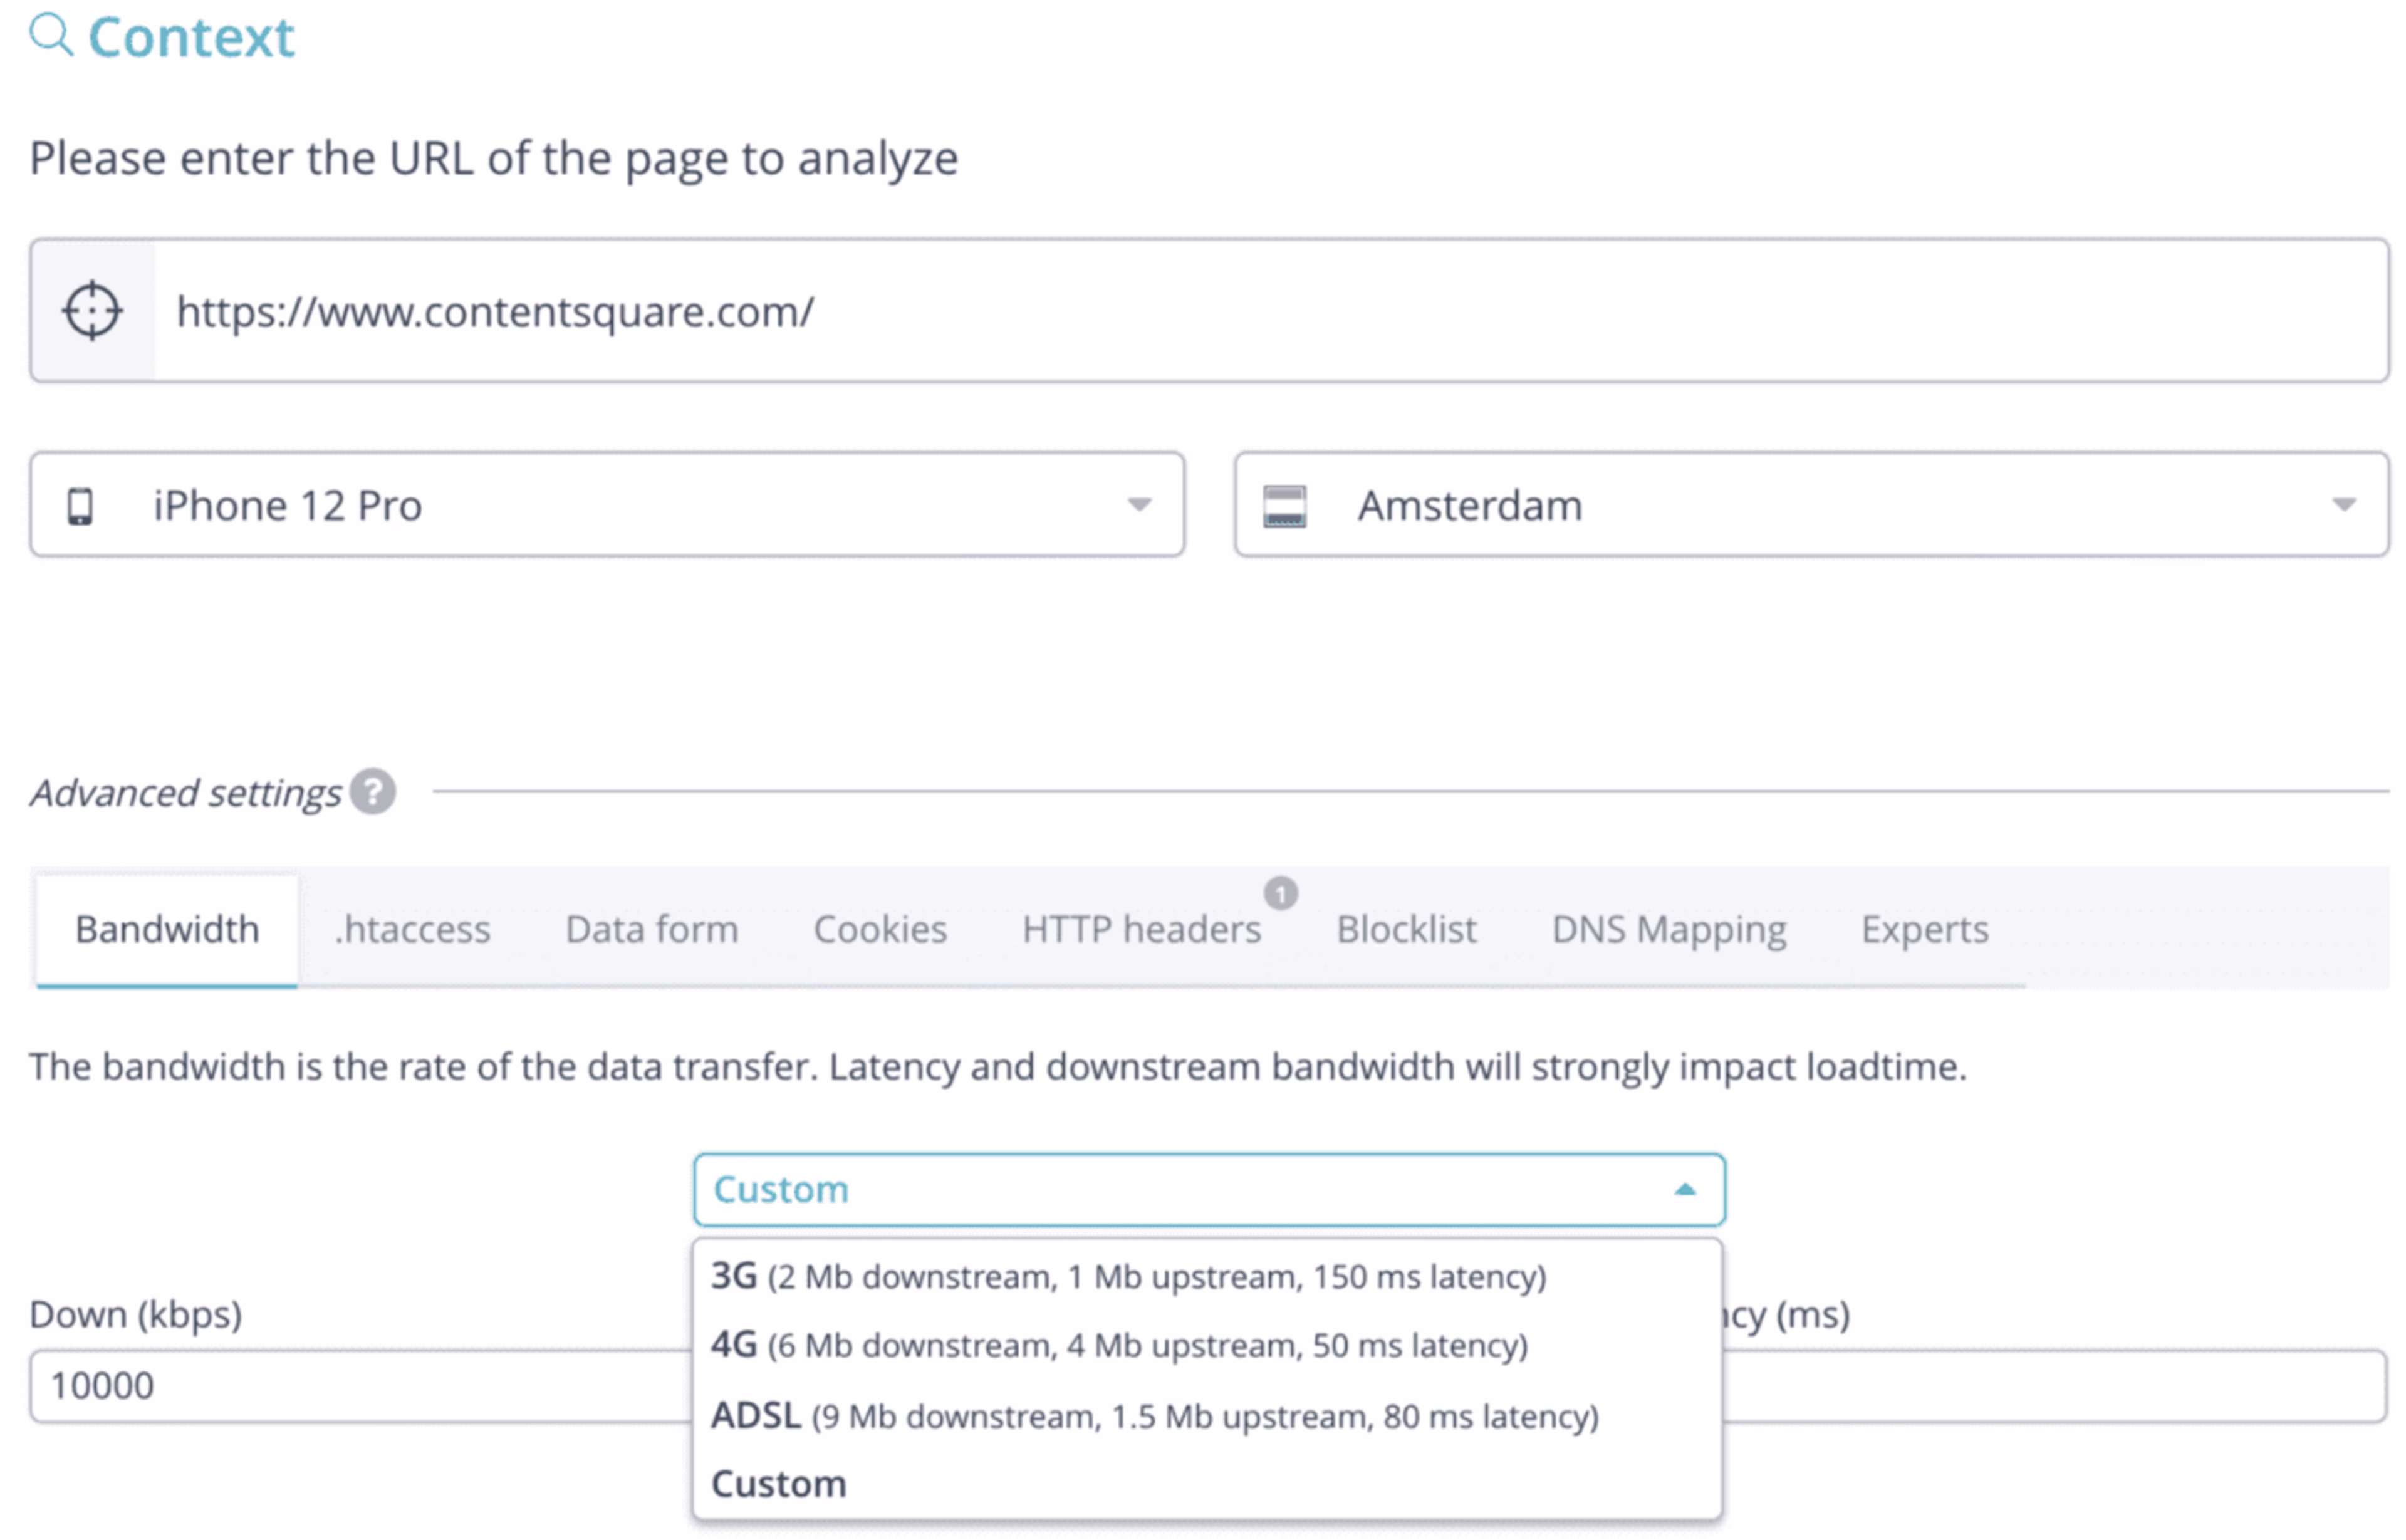Click the up arrow of Custom dropdown
This screenshot has width=2406, height=1540.
click(1685, 1190)
